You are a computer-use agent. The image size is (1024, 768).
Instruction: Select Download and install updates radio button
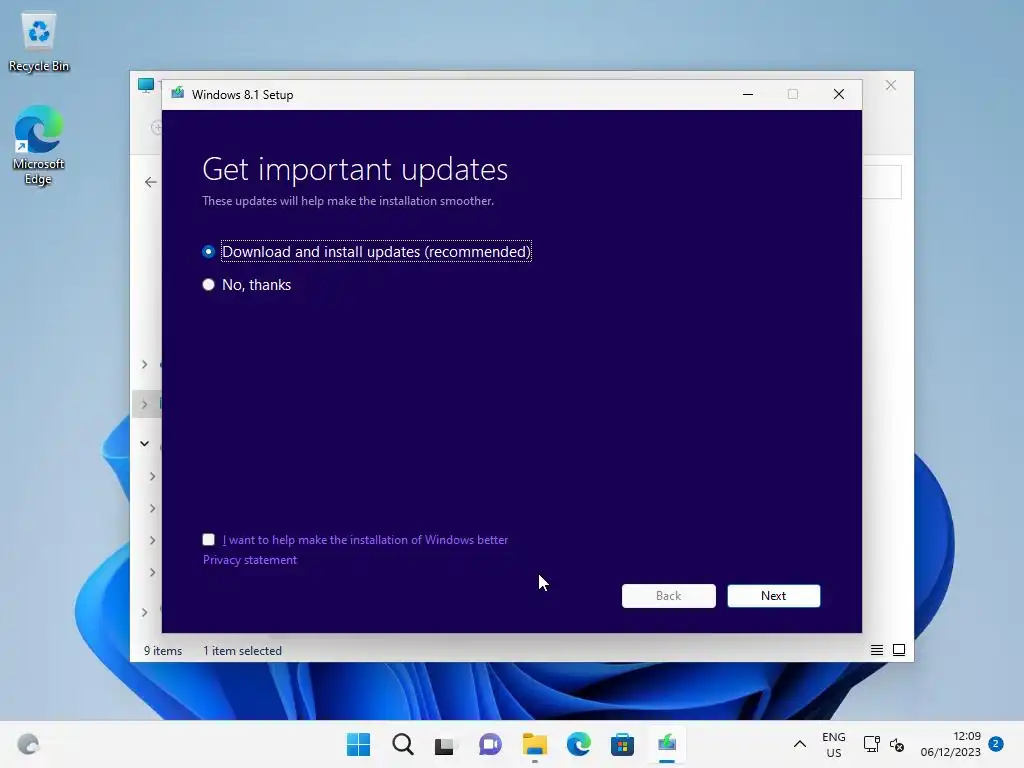pyautogui.click(x=208, y=251)
